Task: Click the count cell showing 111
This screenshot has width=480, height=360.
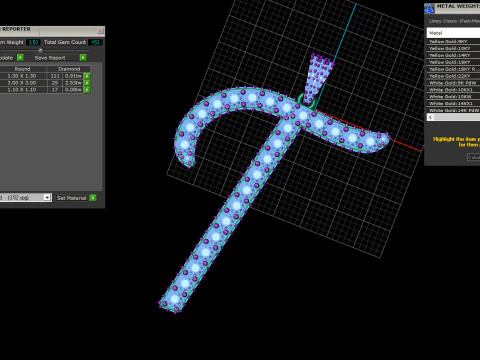Action: click(55, 76)
